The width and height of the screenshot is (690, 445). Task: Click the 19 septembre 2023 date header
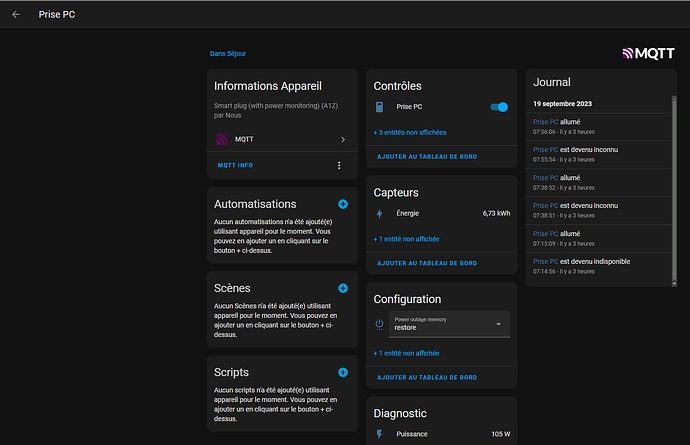click(562, 104)
